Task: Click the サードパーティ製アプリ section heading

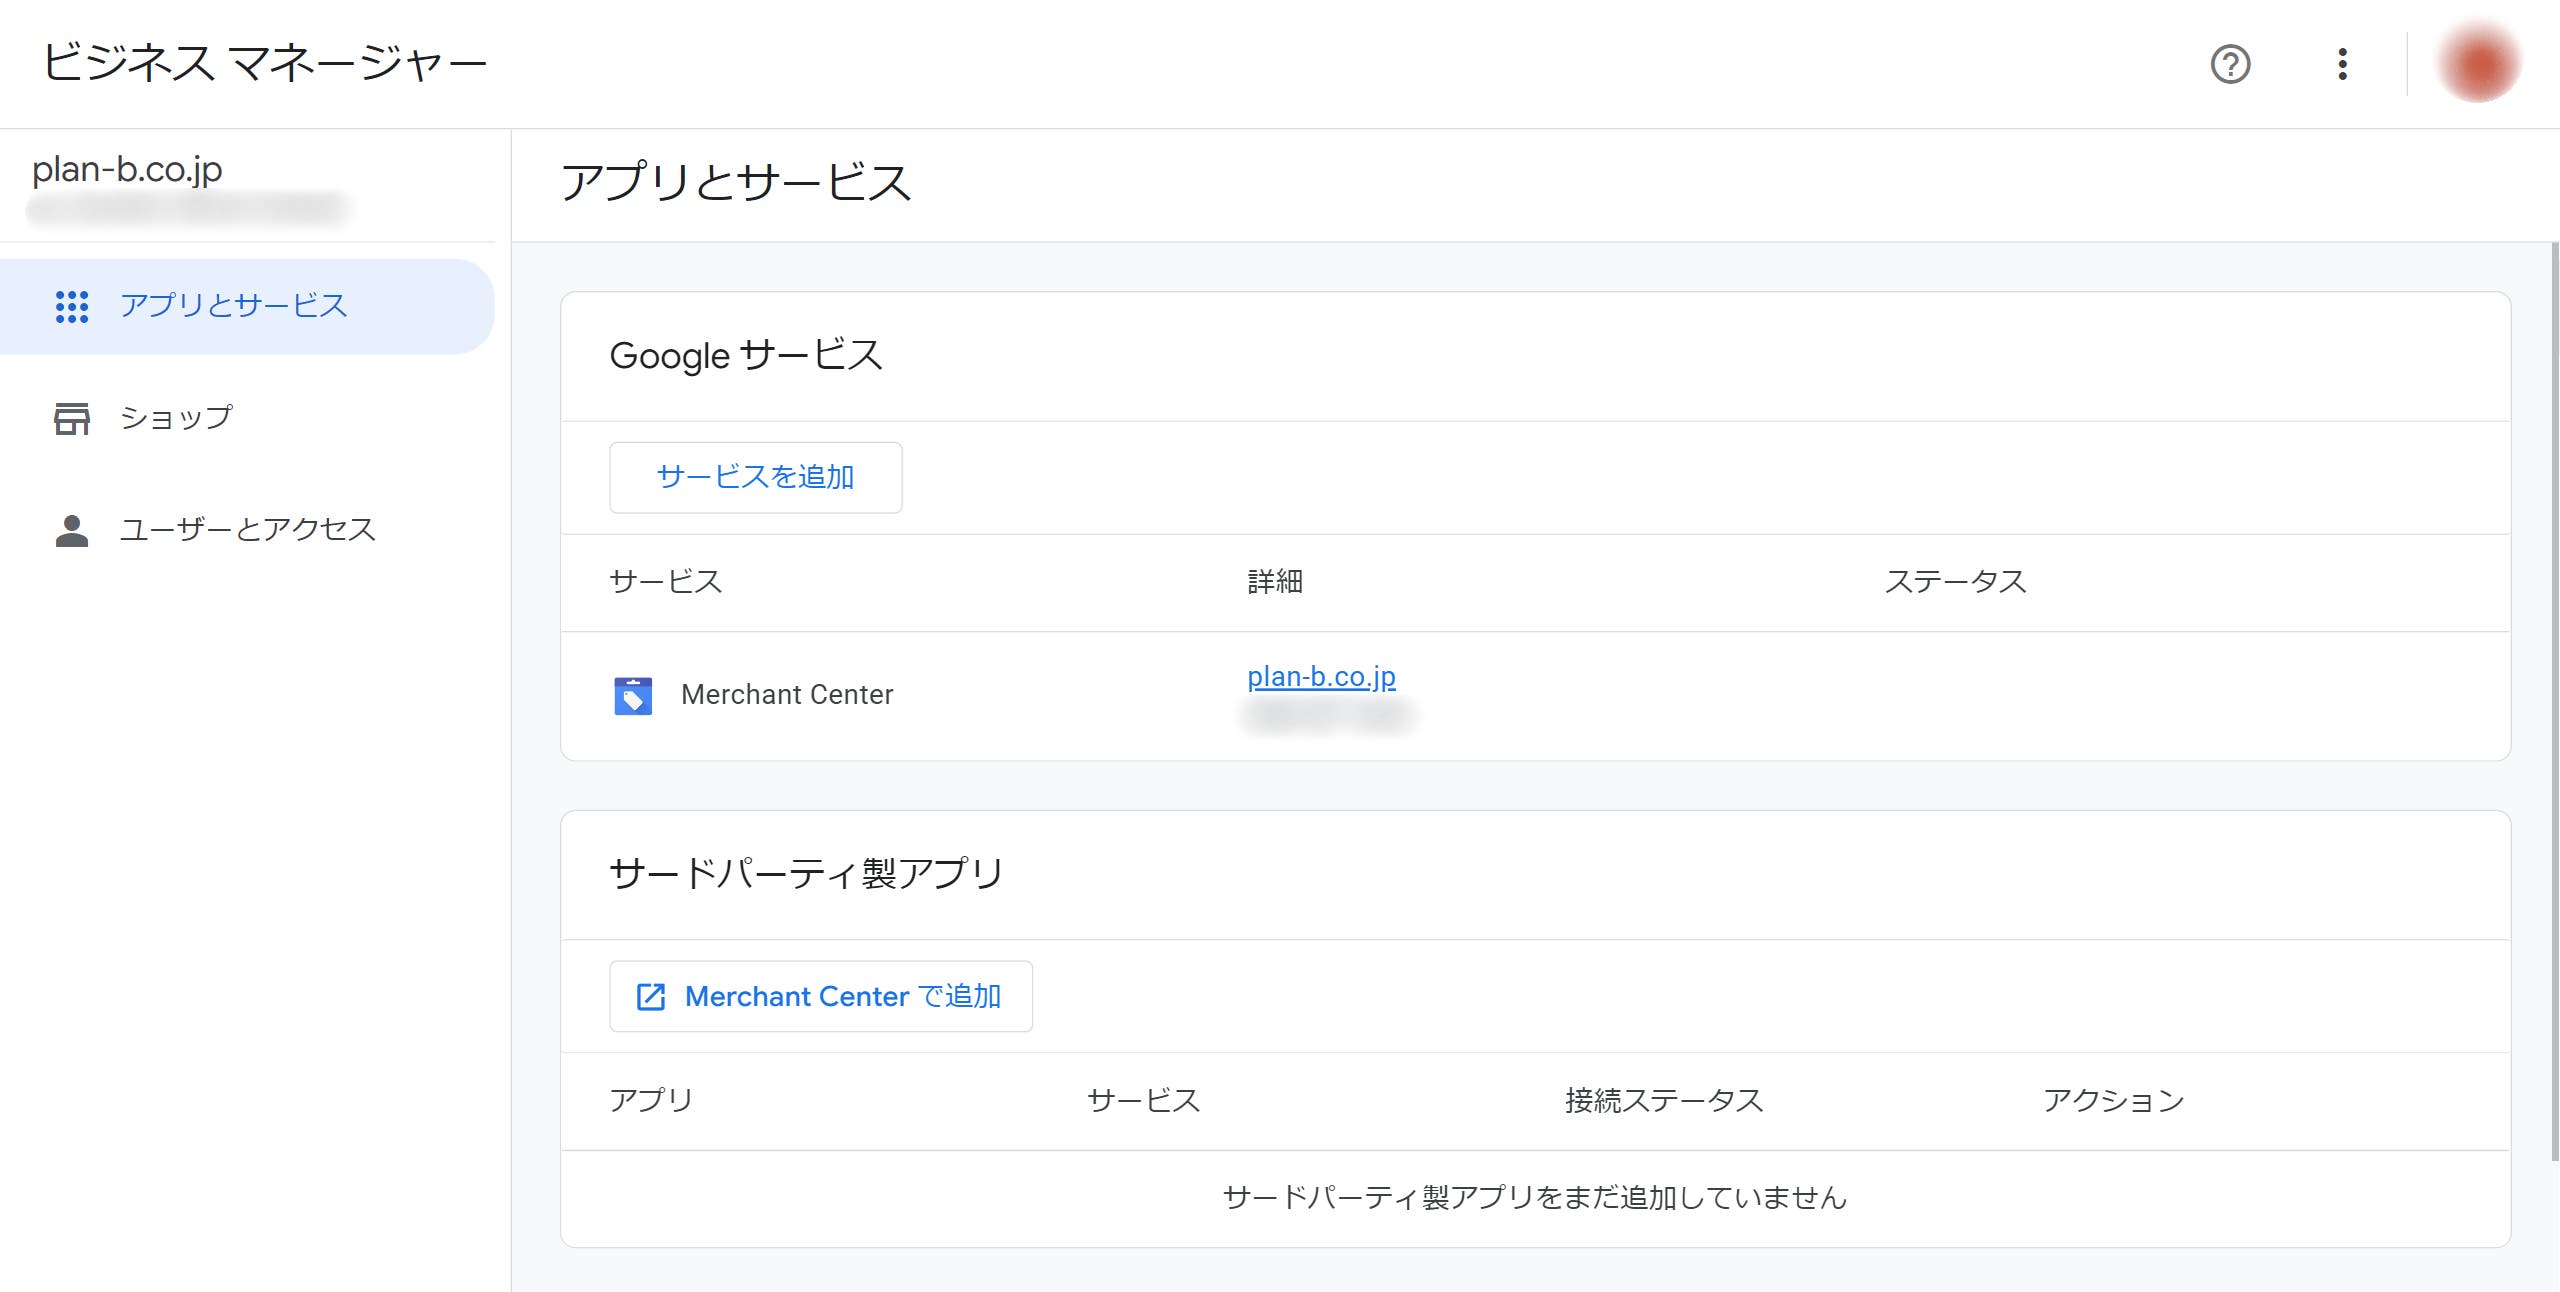Action: (x=806, y=874)
